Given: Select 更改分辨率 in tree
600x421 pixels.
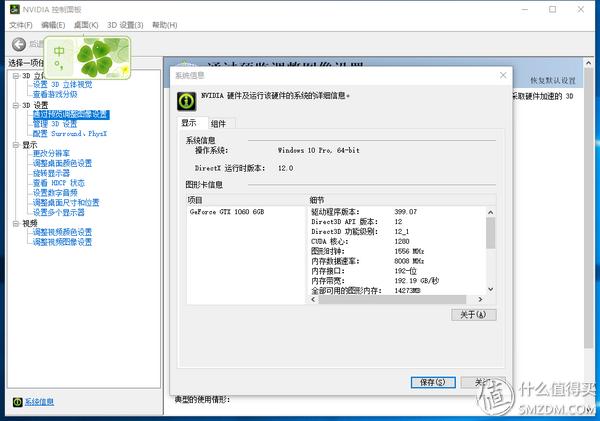Looking at the screenshot, I should (x=51, y=153).
